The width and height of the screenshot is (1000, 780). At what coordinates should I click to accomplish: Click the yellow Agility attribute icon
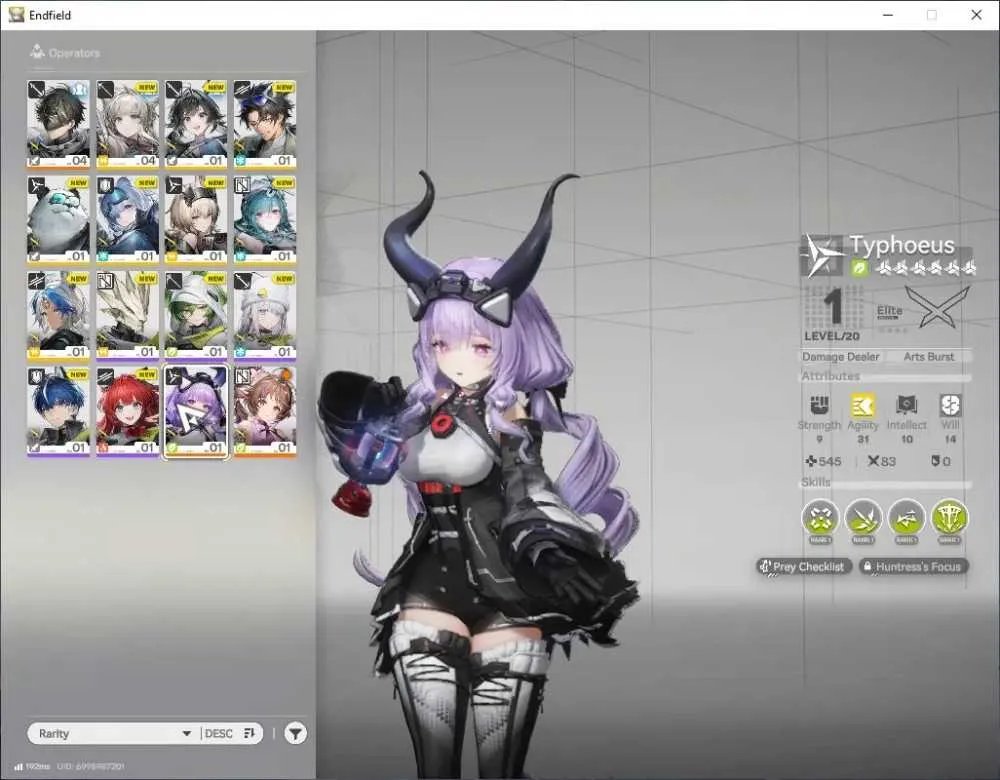(x=863, y=404)
